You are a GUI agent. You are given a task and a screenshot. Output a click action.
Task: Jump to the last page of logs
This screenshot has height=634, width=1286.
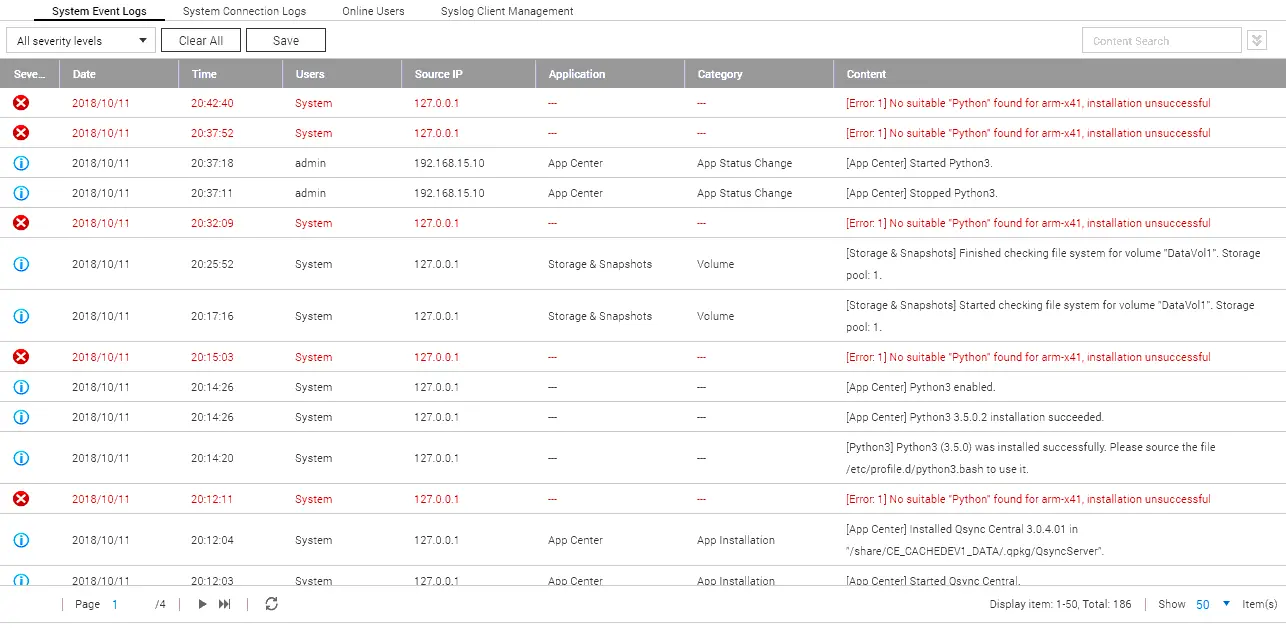point(225,604)
